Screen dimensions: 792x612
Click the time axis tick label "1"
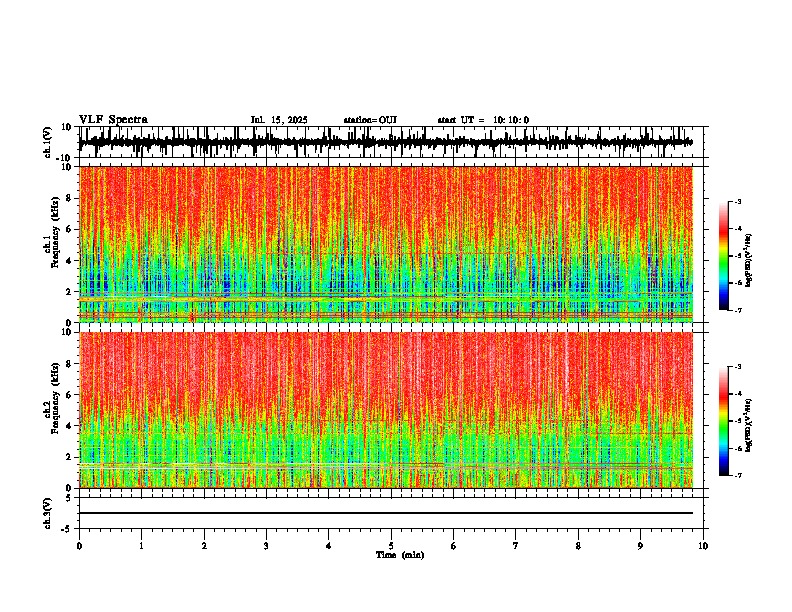point(141,546)
